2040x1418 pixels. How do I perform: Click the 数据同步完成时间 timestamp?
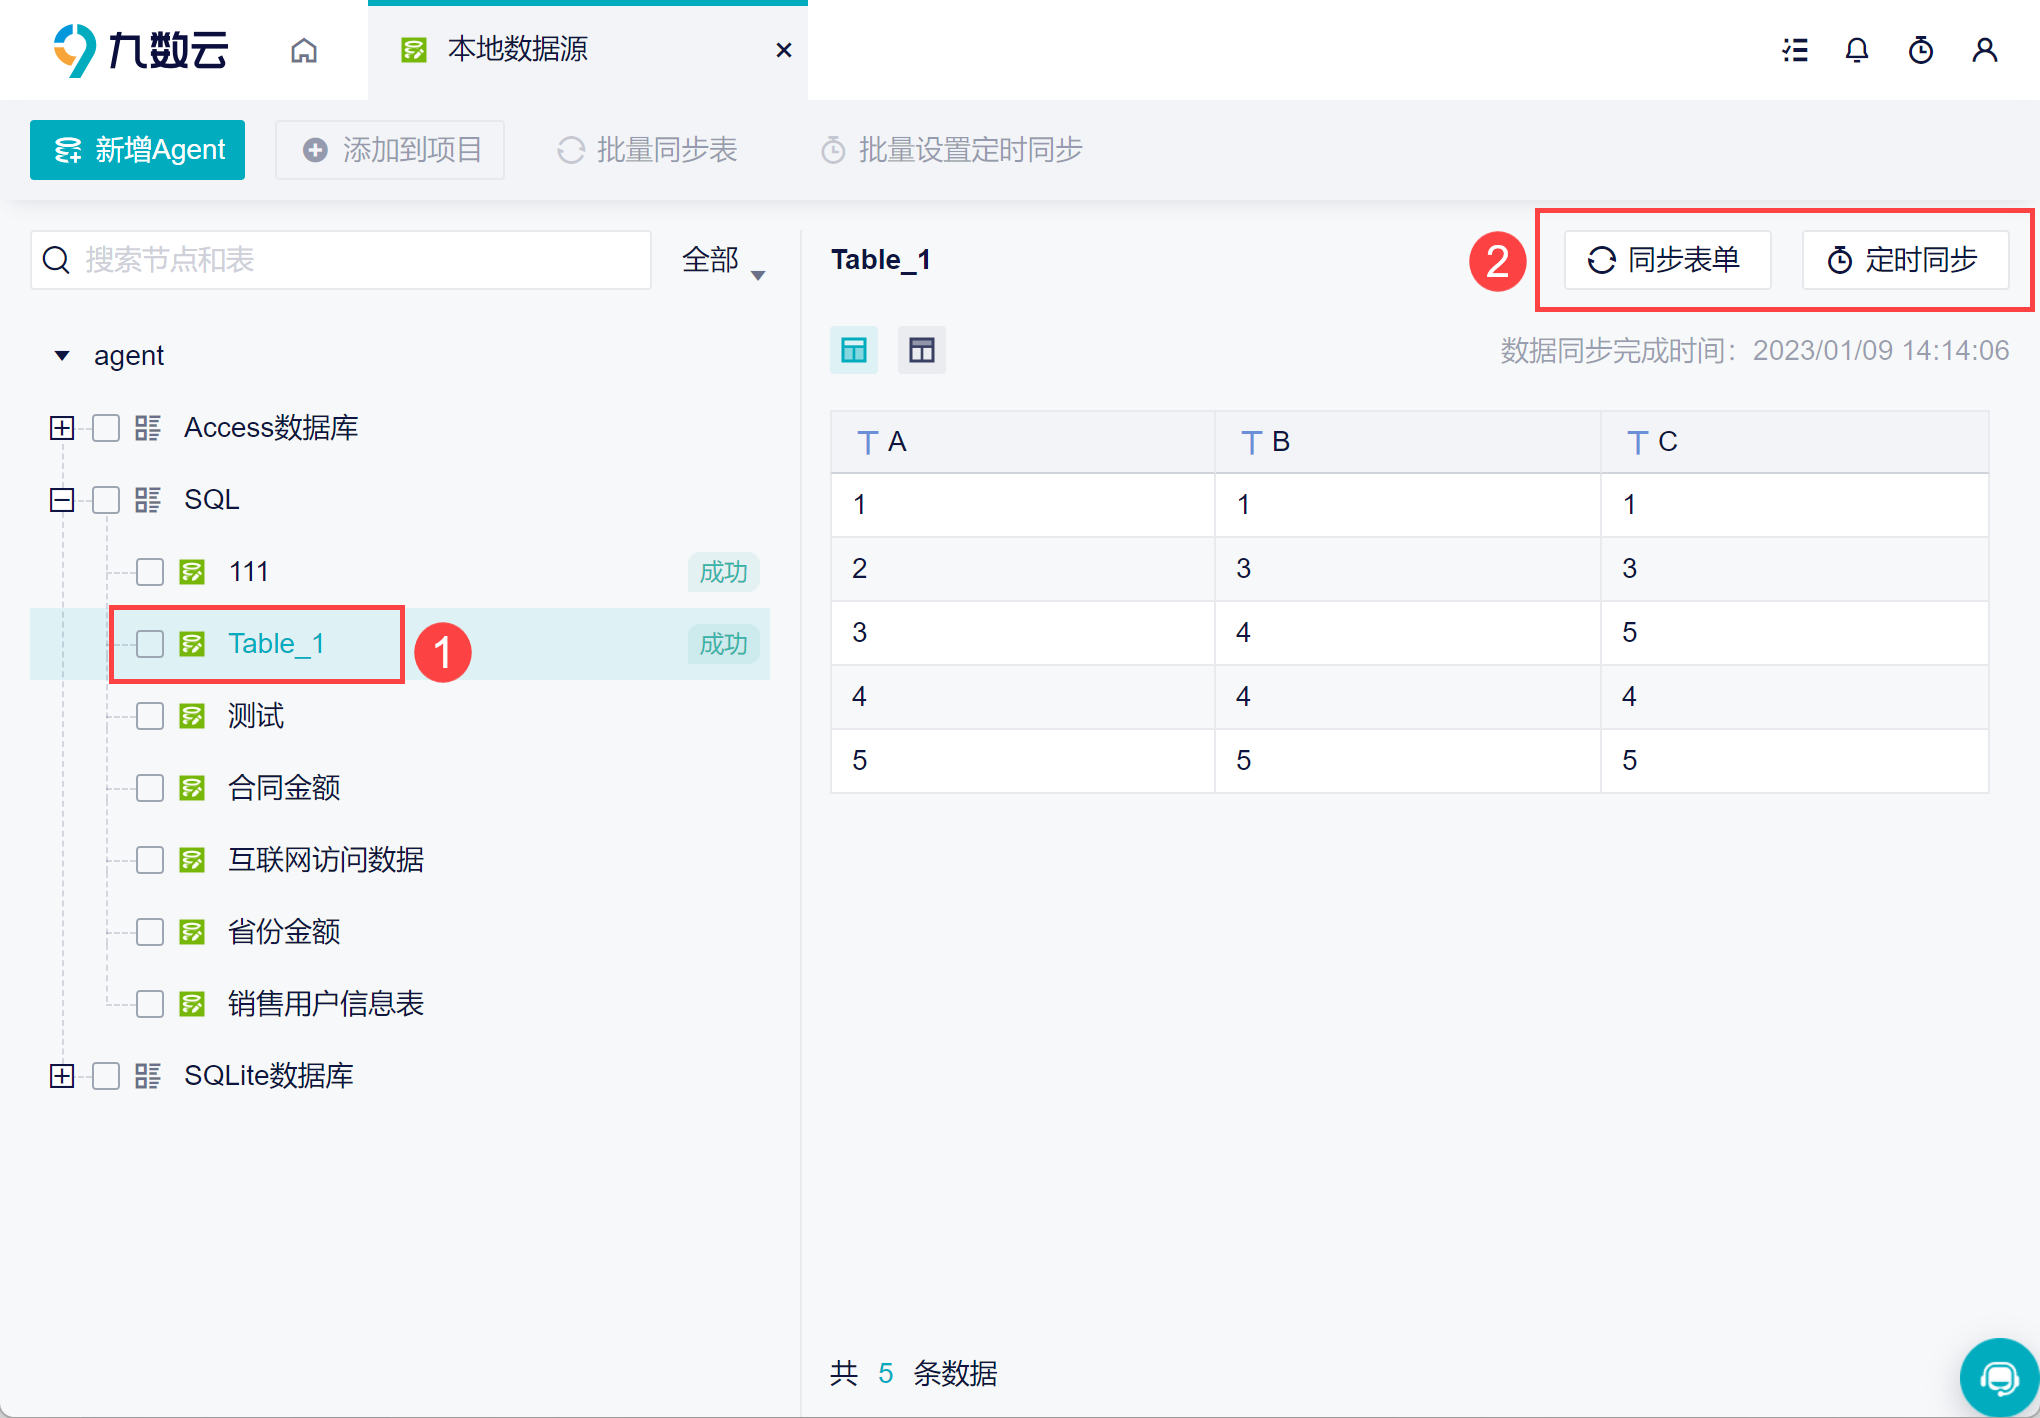pyautogui.click(x=1755, y=351)
